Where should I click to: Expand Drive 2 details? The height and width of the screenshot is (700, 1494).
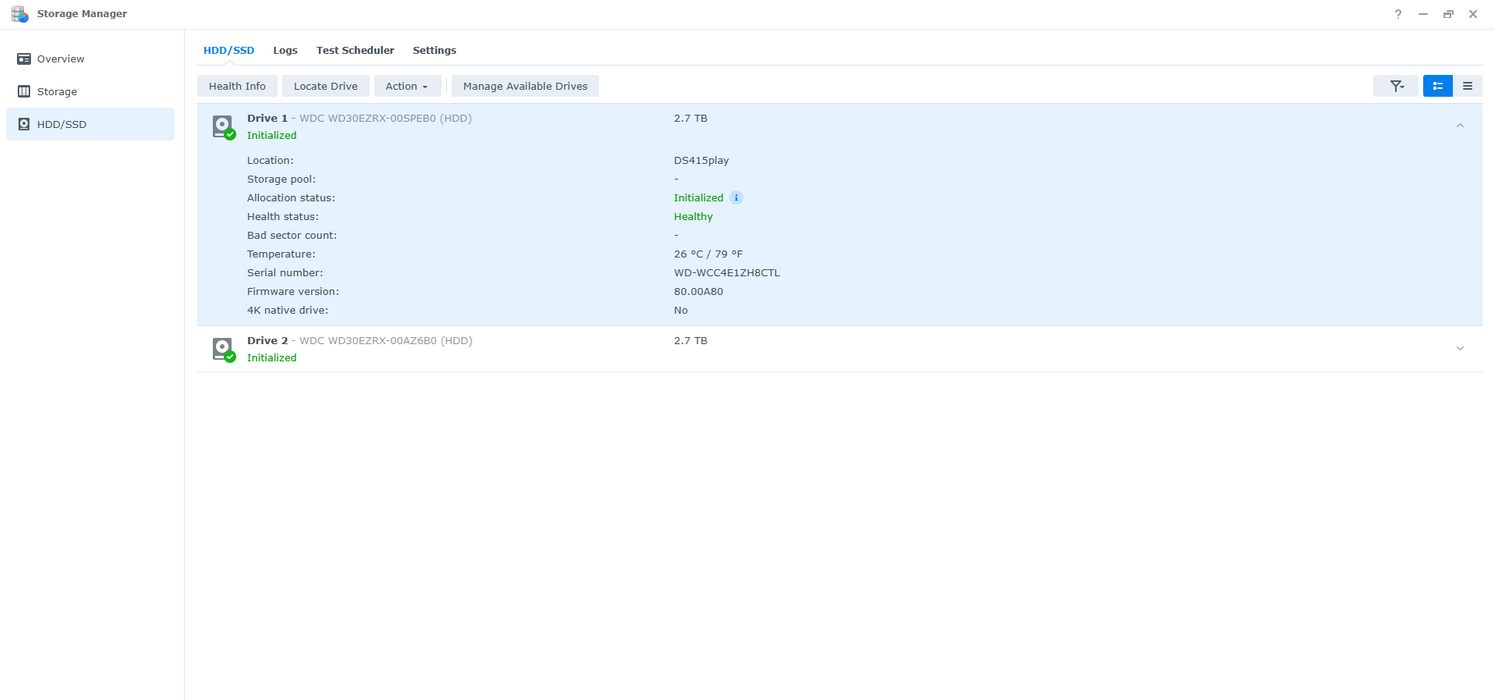[x=1460, y=348]
